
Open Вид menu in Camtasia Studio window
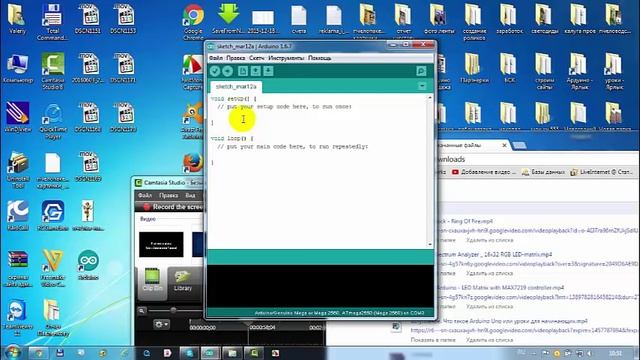190,196
